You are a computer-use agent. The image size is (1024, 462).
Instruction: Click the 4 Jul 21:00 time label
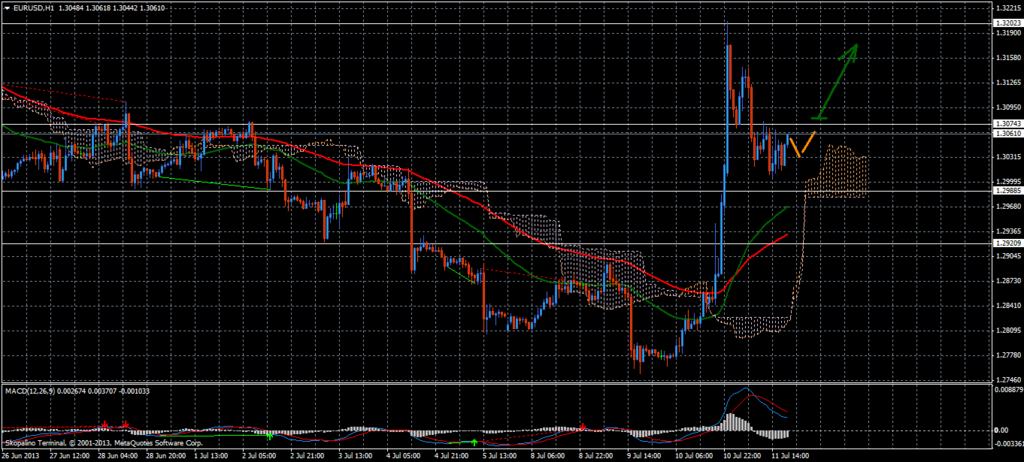tap(452, 456)
